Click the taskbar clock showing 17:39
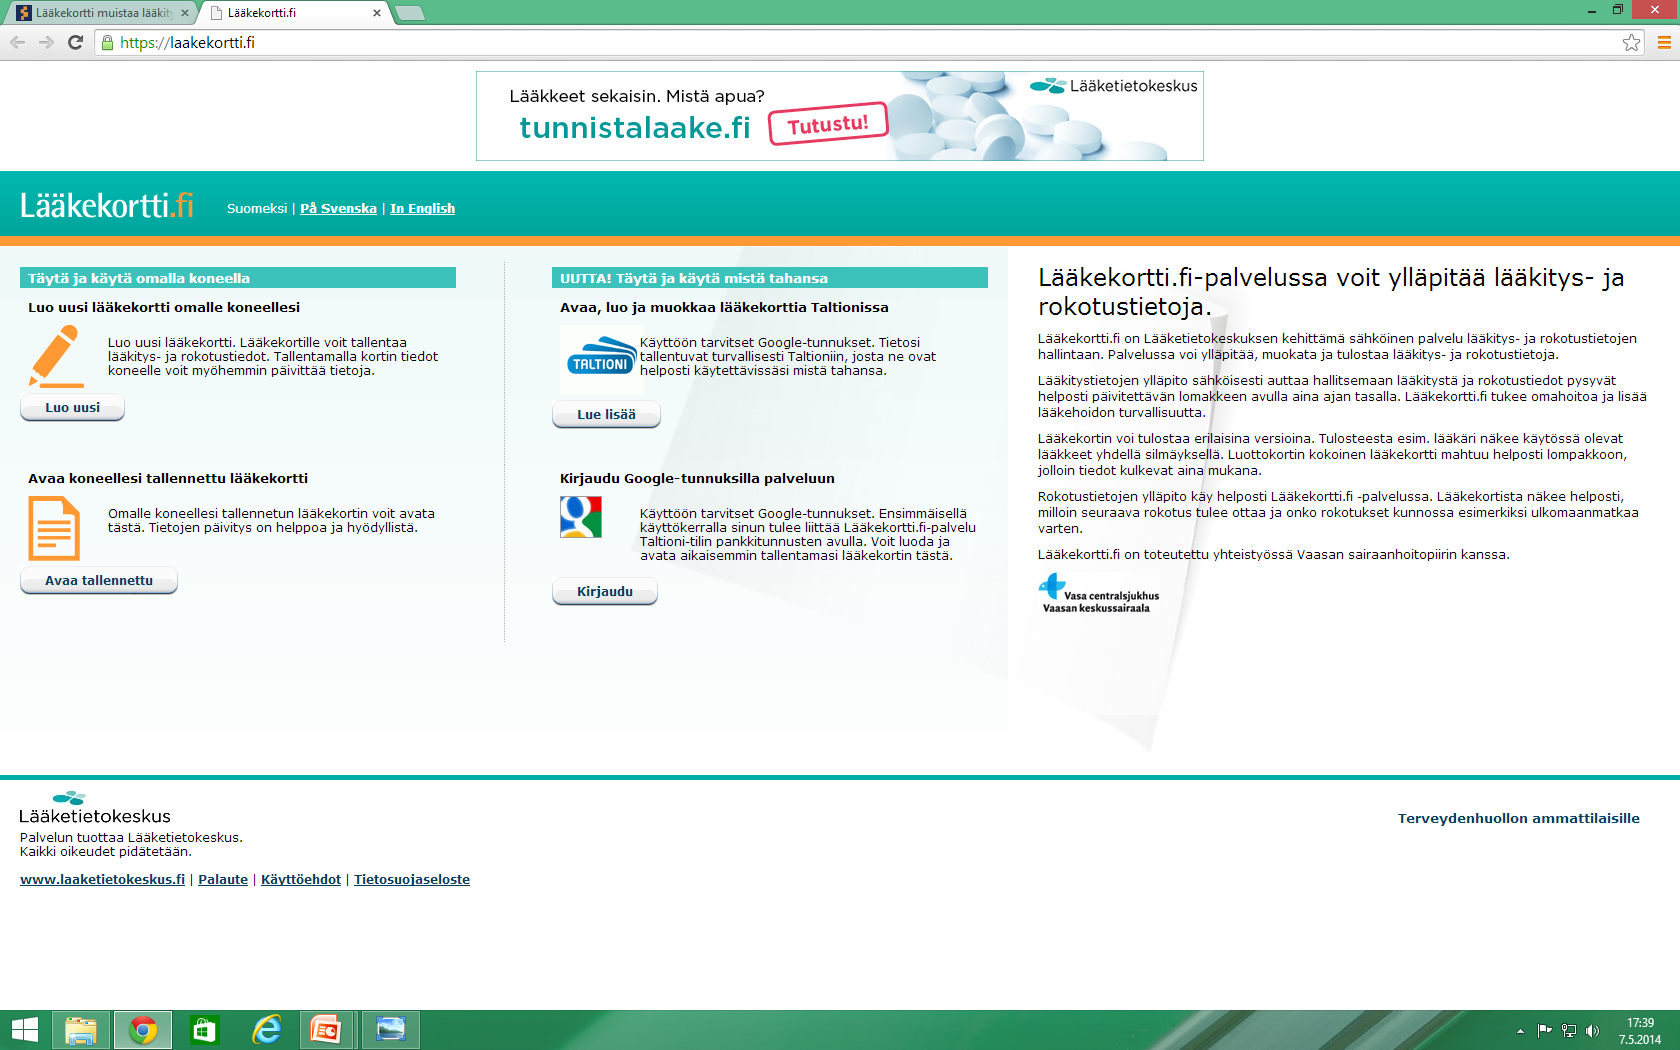Image resolution: width=1680 pixels, height=1050 pixels. (1640, 1031)
